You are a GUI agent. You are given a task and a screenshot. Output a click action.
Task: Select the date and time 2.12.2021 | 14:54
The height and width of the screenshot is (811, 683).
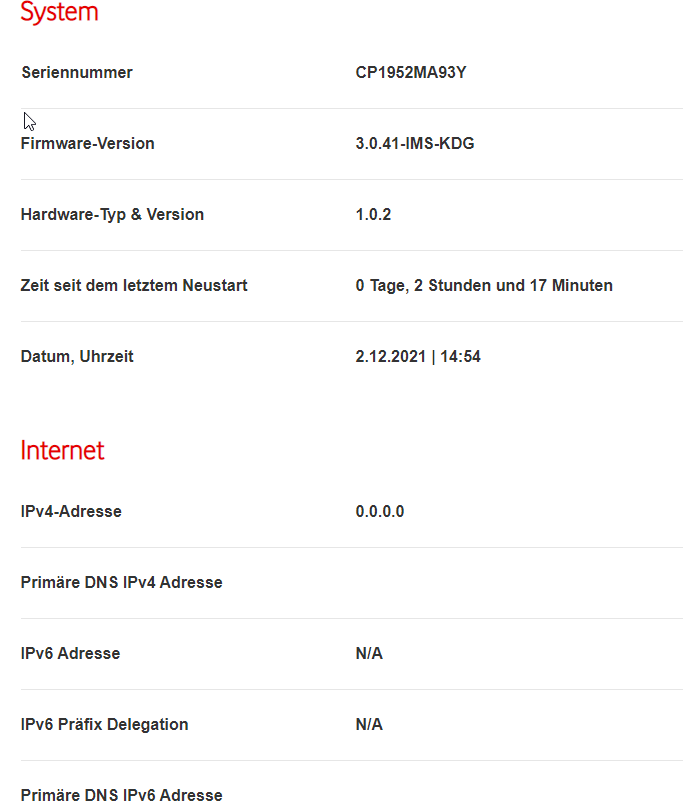tap(418, 356)
